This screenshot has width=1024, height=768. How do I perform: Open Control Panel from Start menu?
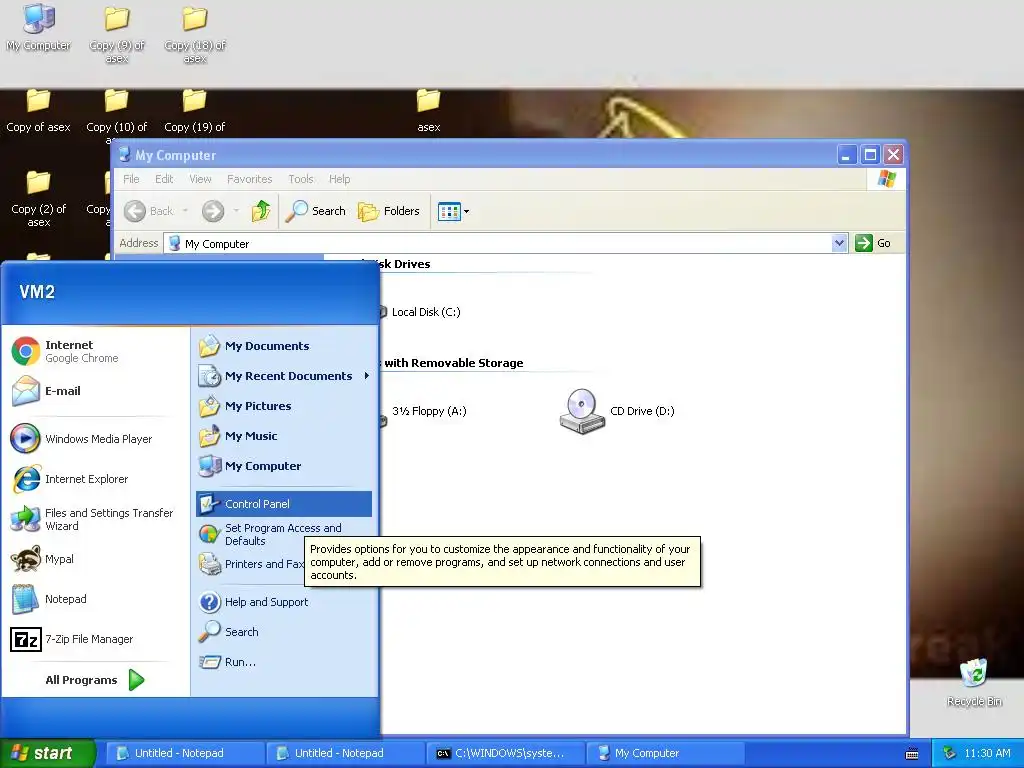click(283, 504)
